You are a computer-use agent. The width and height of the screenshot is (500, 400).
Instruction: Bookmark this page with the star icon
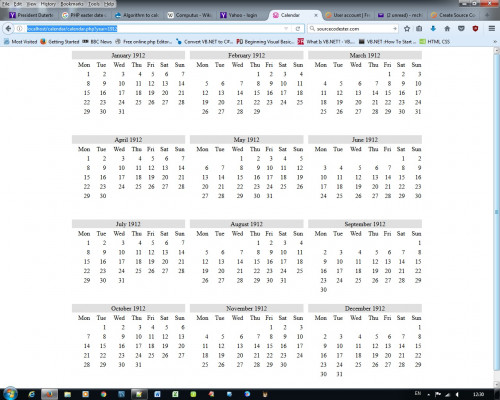click(x=407, y=29)
